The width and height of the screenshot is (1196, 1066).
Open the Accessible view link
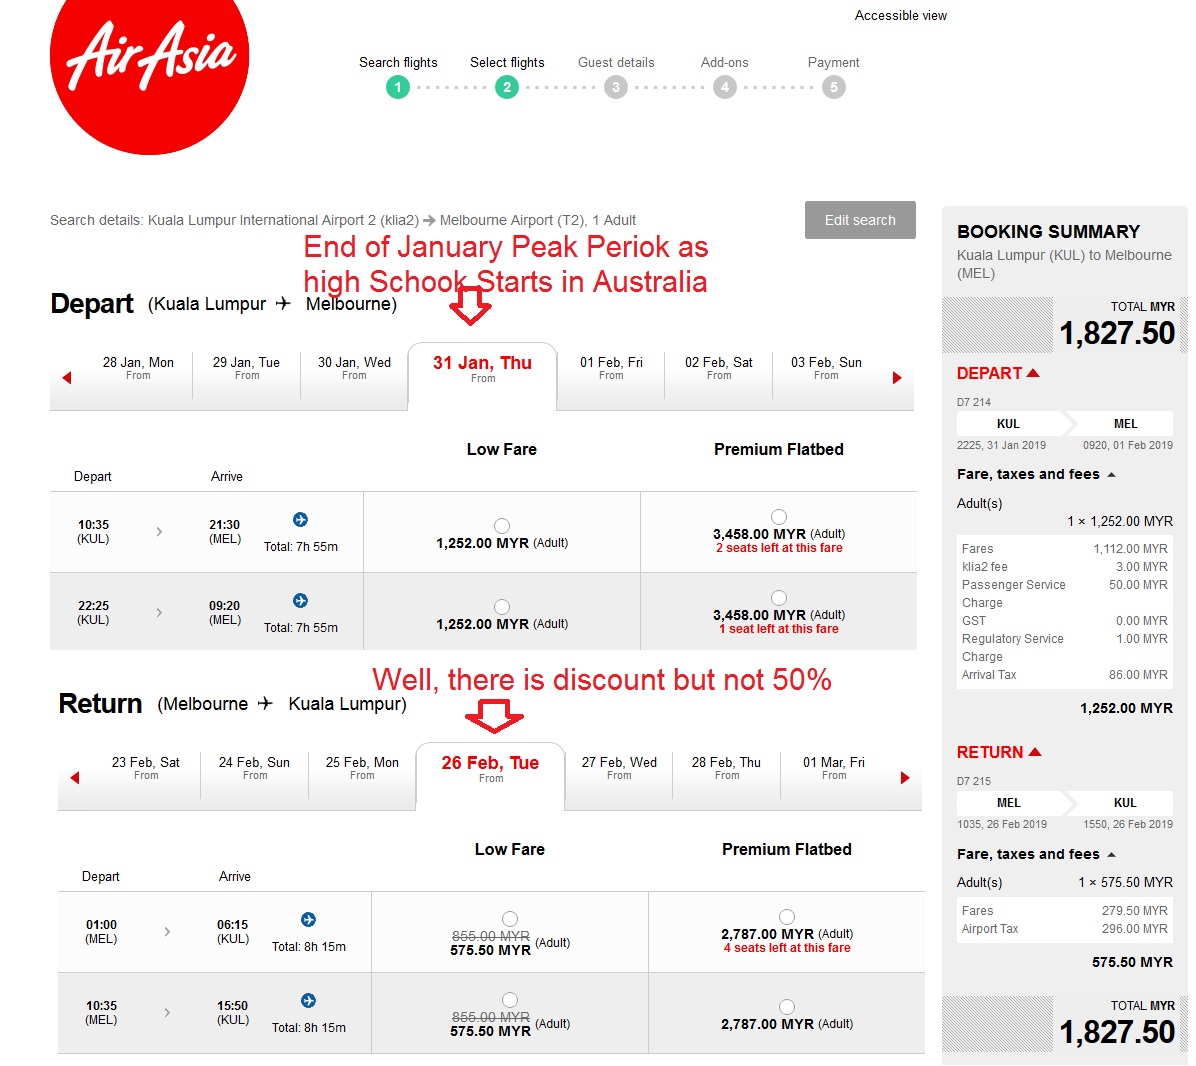(900, 16)
